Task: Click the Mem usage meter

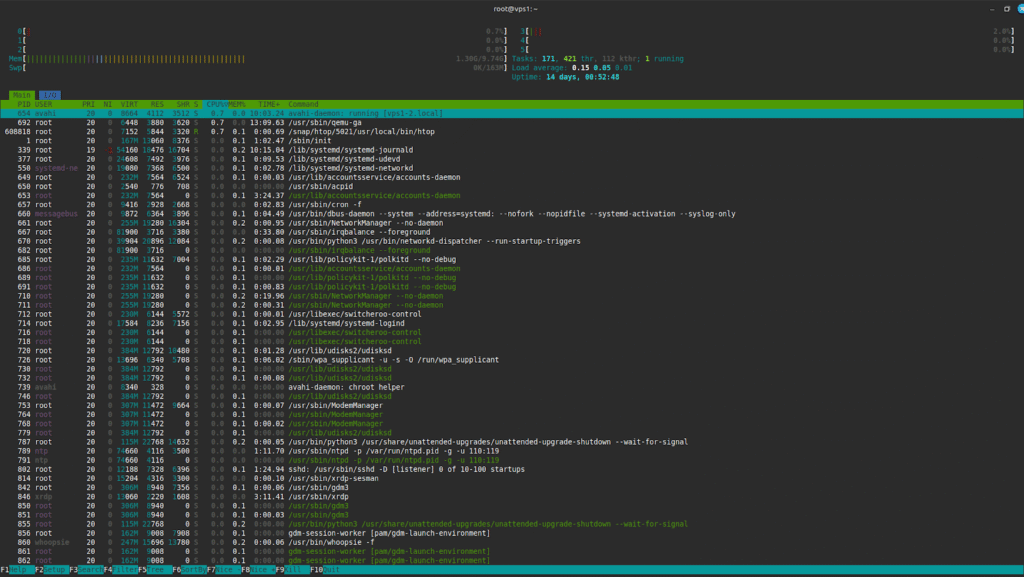Action: (x=120, y=57)
